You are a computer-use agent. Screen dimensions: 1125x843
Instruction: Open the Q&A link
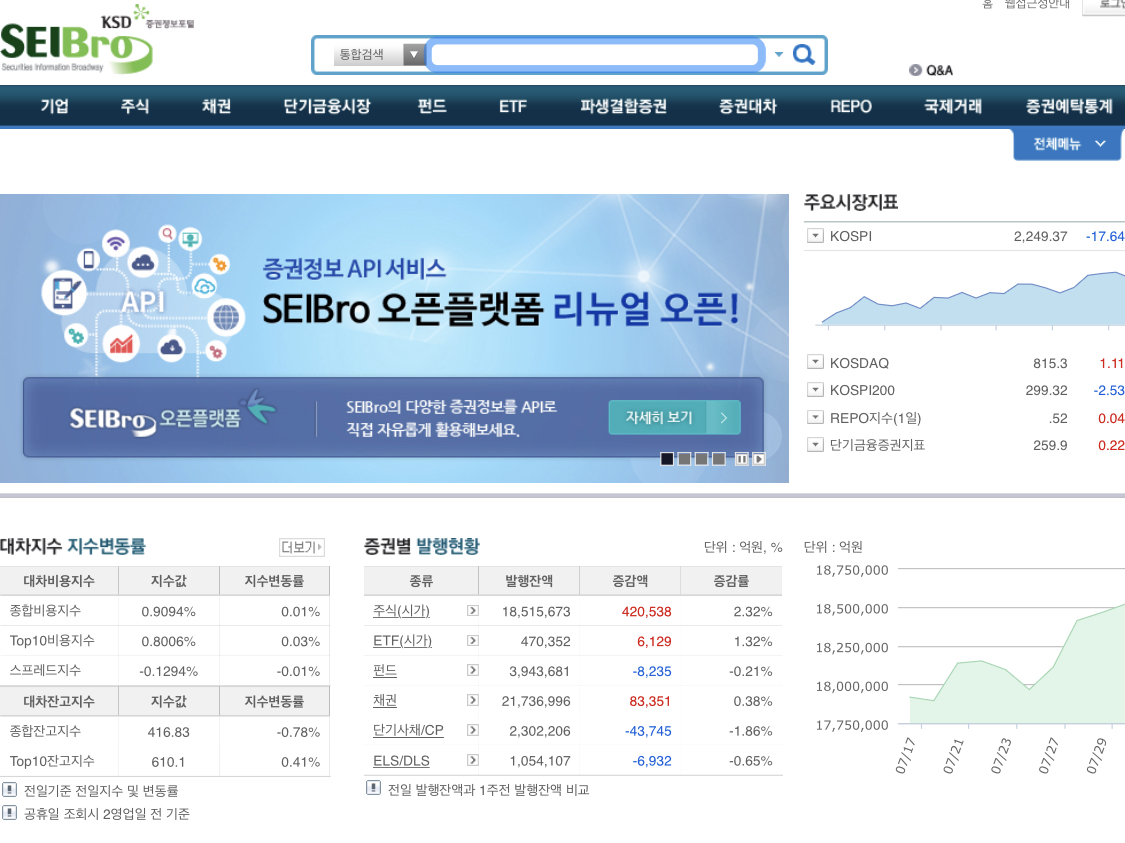938,70
